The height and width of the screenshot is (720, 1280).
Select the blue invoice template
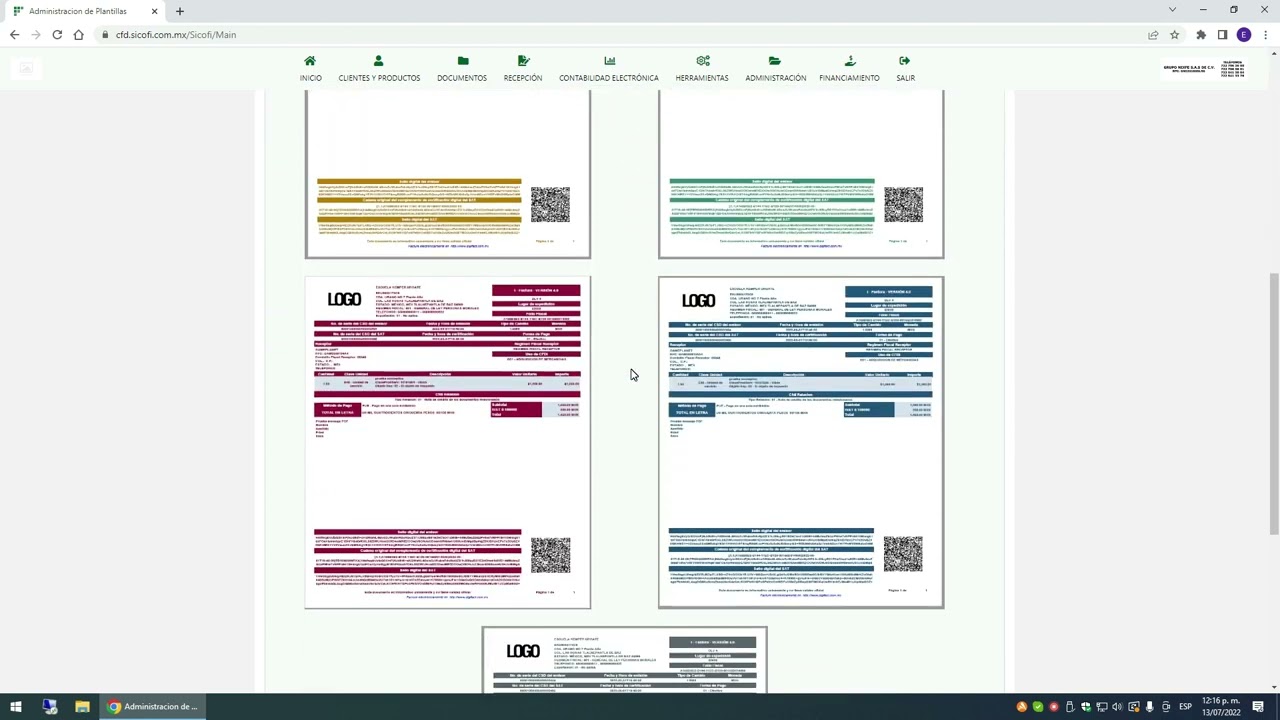(x=801, y=442)
